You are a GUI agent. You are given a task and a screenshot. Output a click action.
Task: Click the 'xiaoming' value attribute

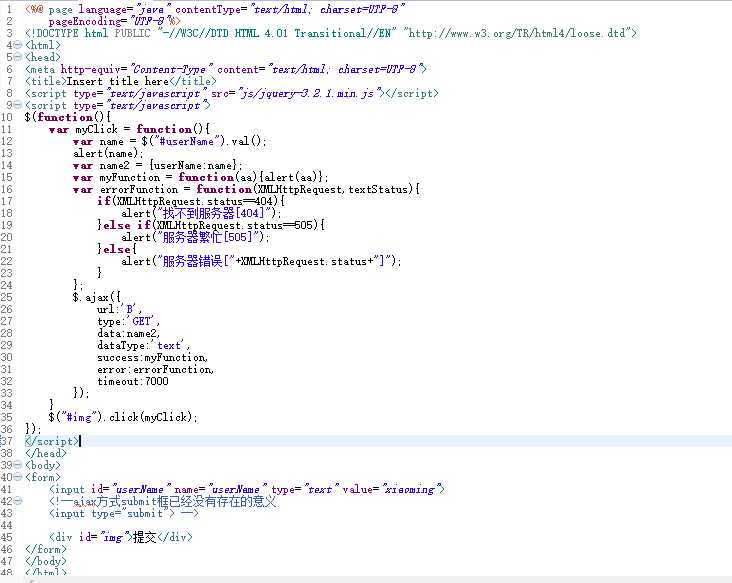coord(408,490)
